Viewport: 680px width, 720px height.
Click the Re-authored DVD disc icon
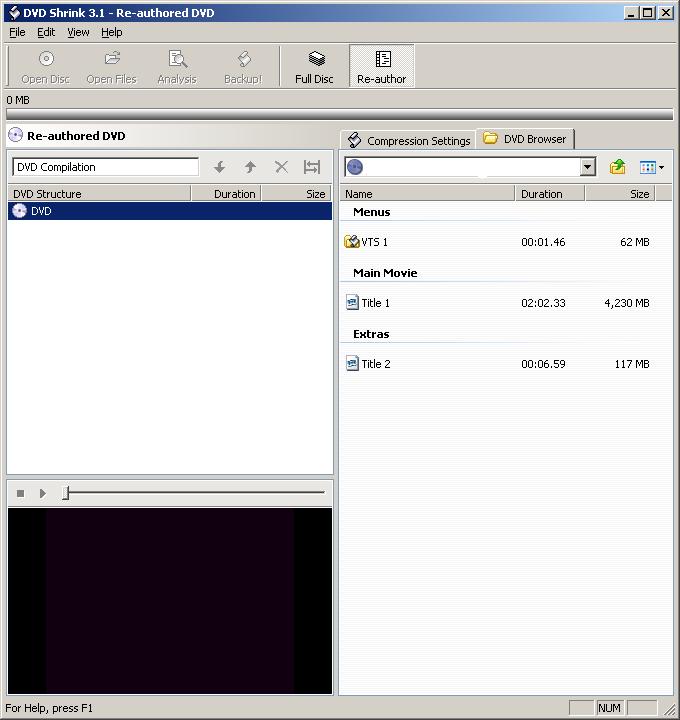[16, 135]
